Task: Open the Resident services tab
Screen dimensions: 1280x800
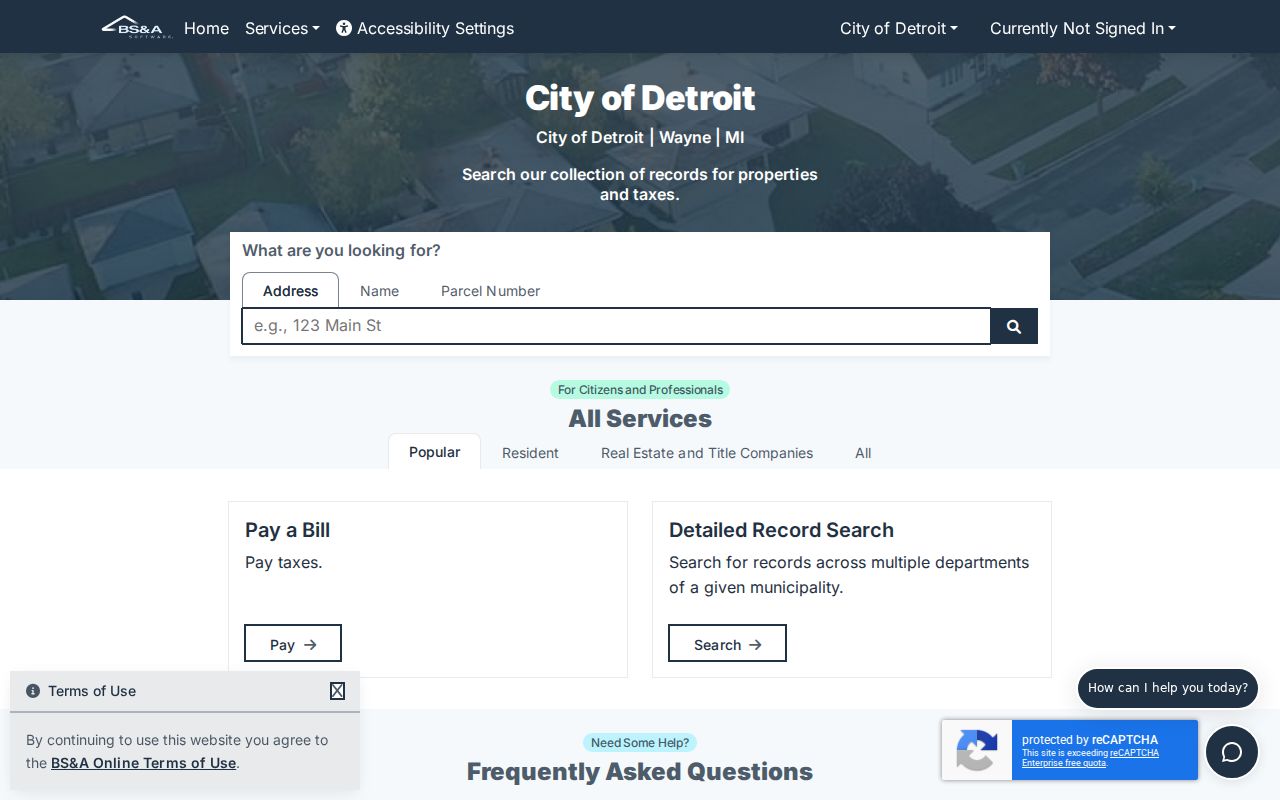Action: [x=530, y=453]
